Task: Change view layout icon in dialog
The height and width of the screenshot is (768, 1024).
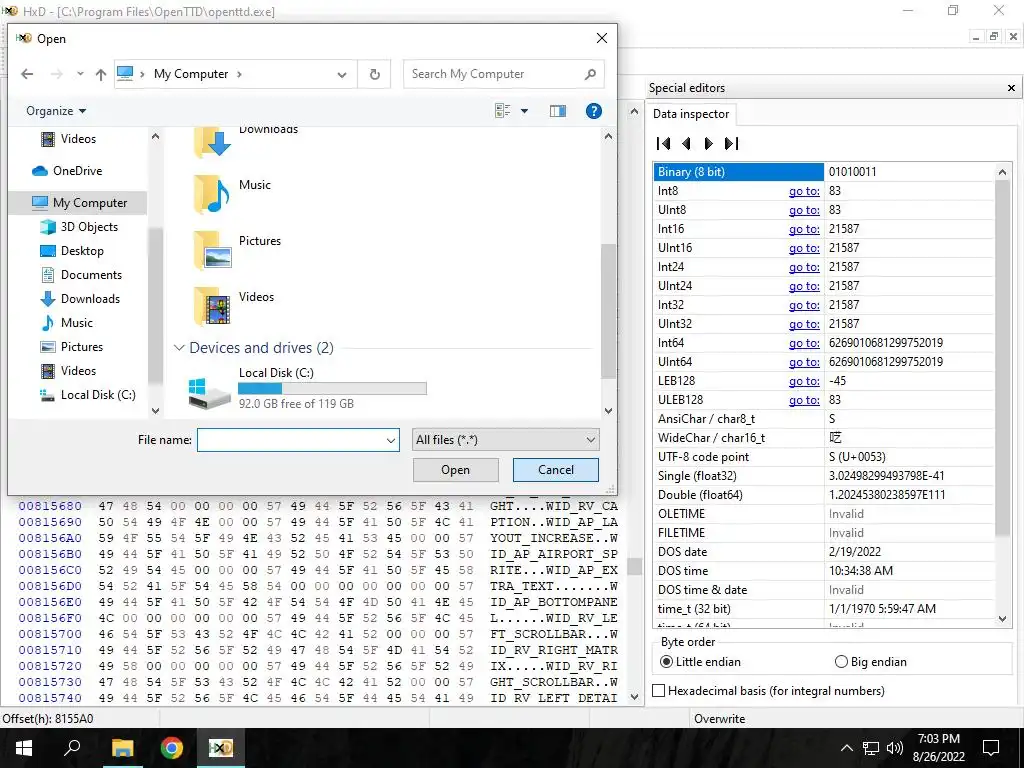Action: 502,111
